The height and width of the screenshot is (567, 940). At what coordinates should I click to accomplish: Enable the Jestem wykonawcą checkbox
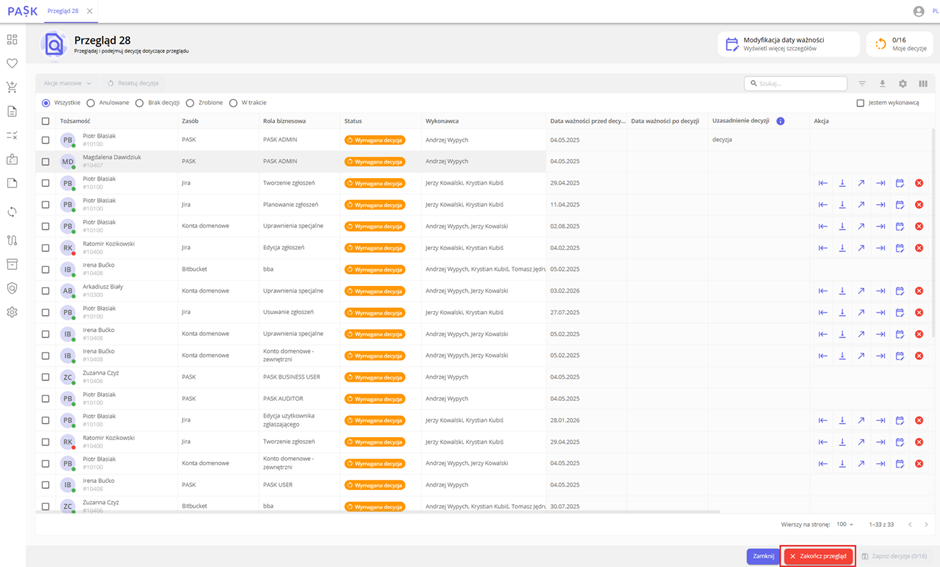[x=860, y=103]
